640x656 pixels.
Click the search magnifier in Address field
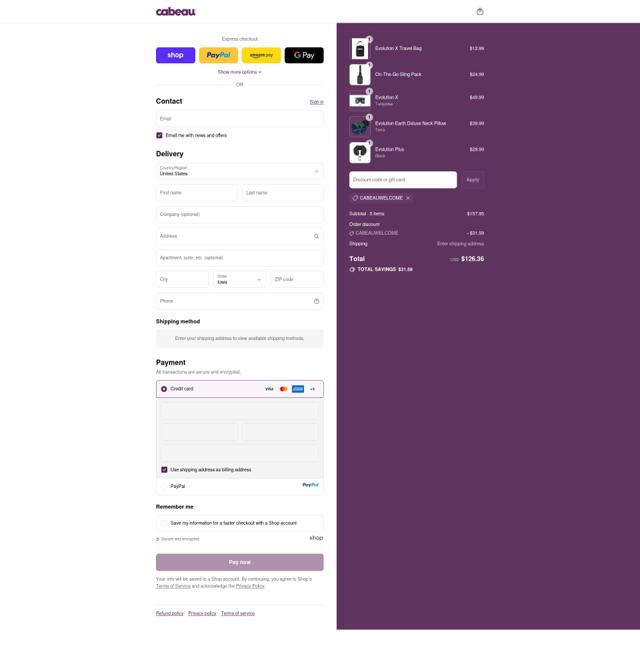[x=316, y=236]
